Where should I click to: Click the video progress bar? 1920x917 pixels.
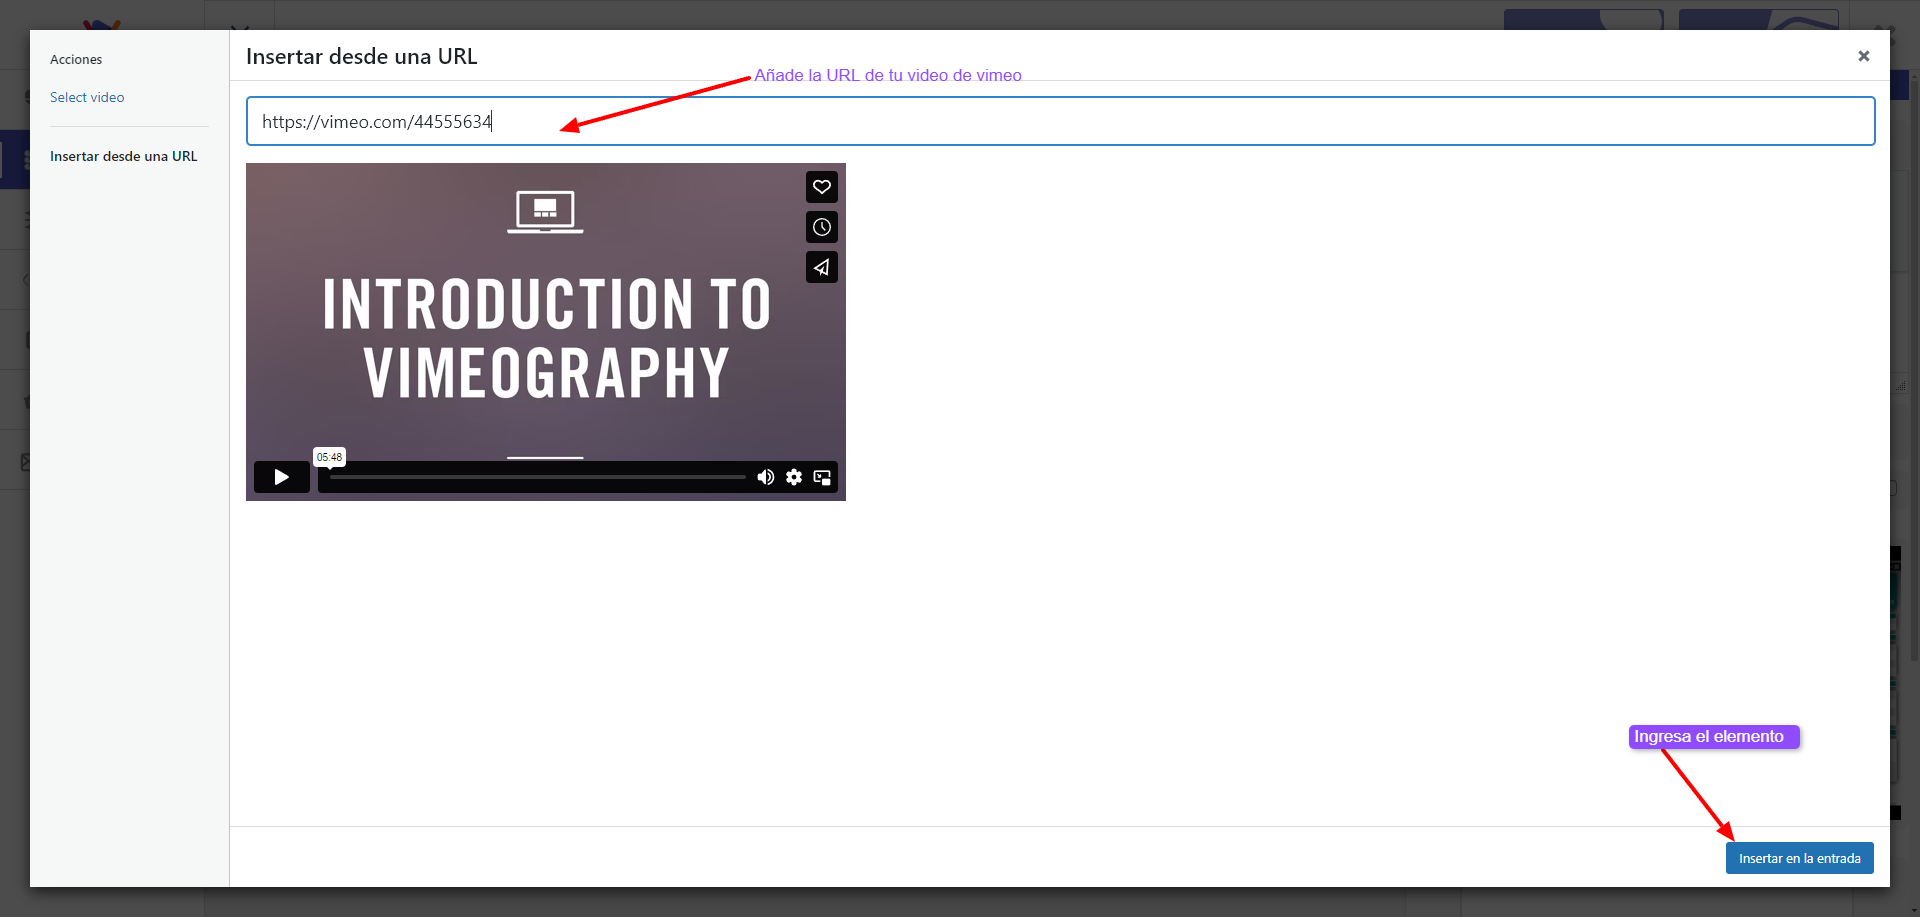[x=538, y=477]
